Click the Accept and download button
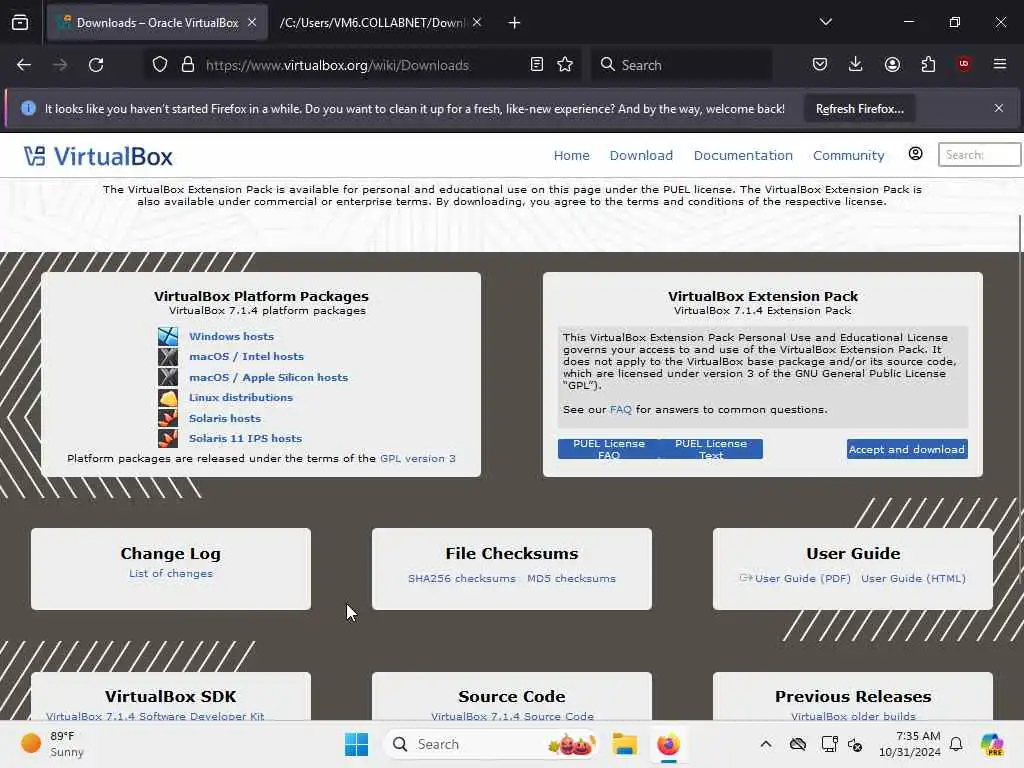Image resolution: width=1024 pixels, height=768 pixels. (906, 449)
